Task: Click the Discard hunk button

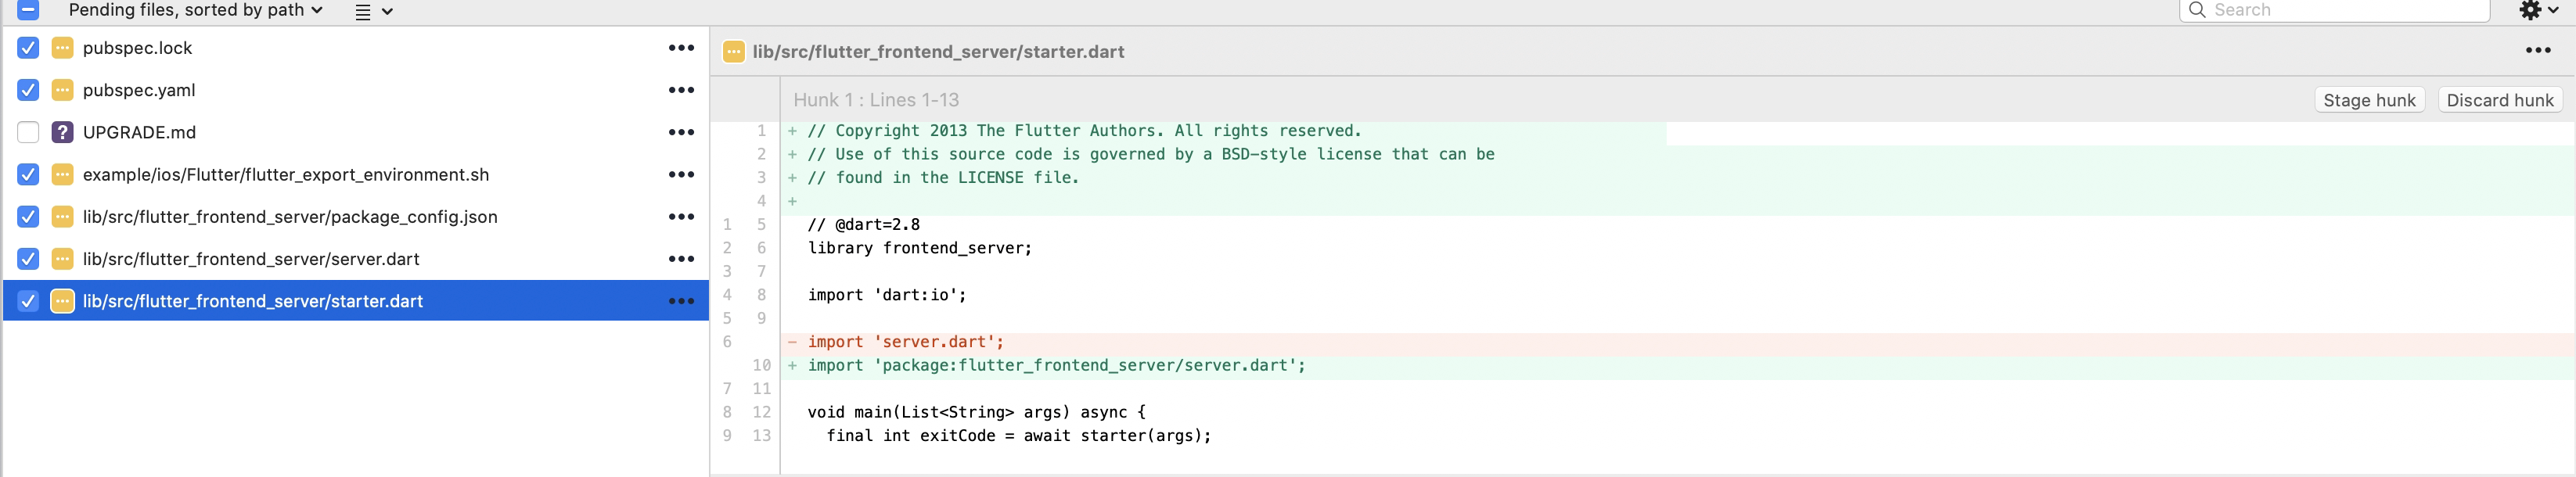Action: (x=2499, y=100)
